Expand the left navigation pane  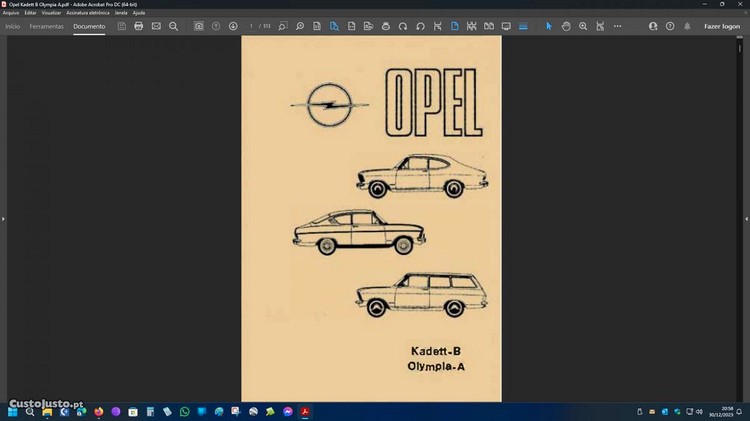4,218
